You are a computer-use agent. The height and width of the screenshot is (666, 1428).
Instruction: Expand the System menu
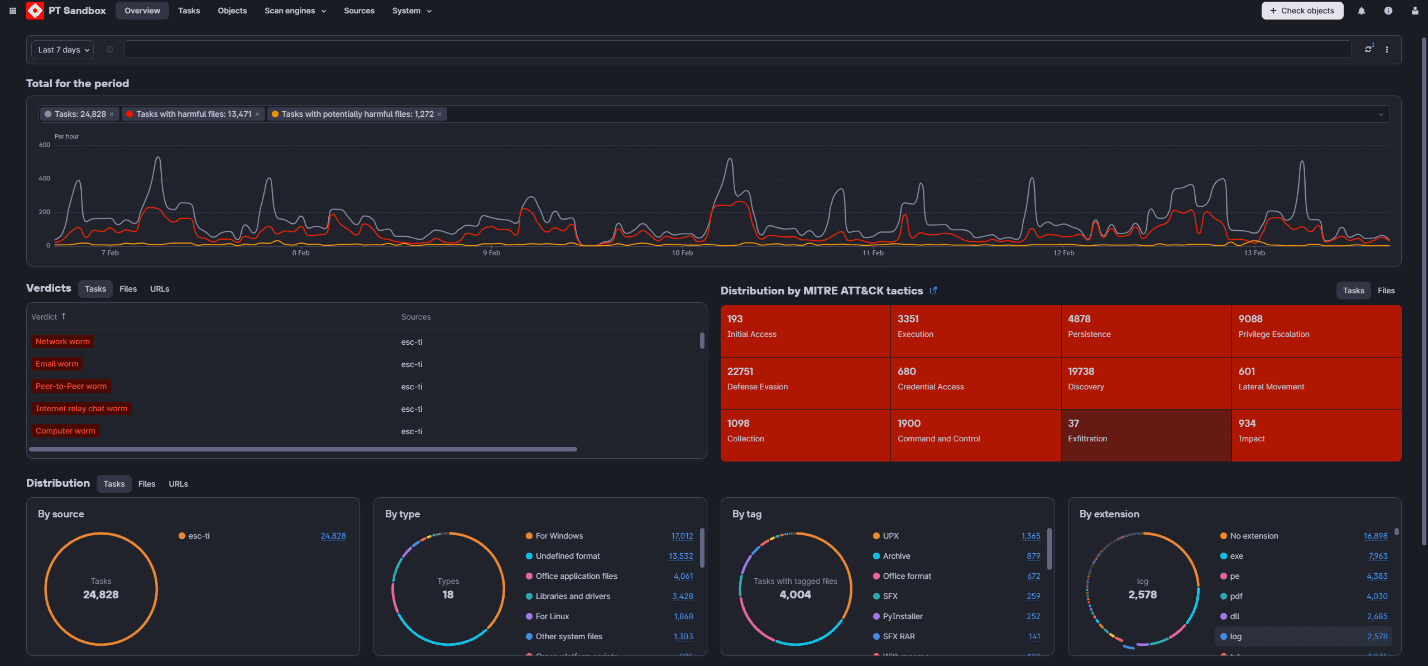click(x=412, y=11)
